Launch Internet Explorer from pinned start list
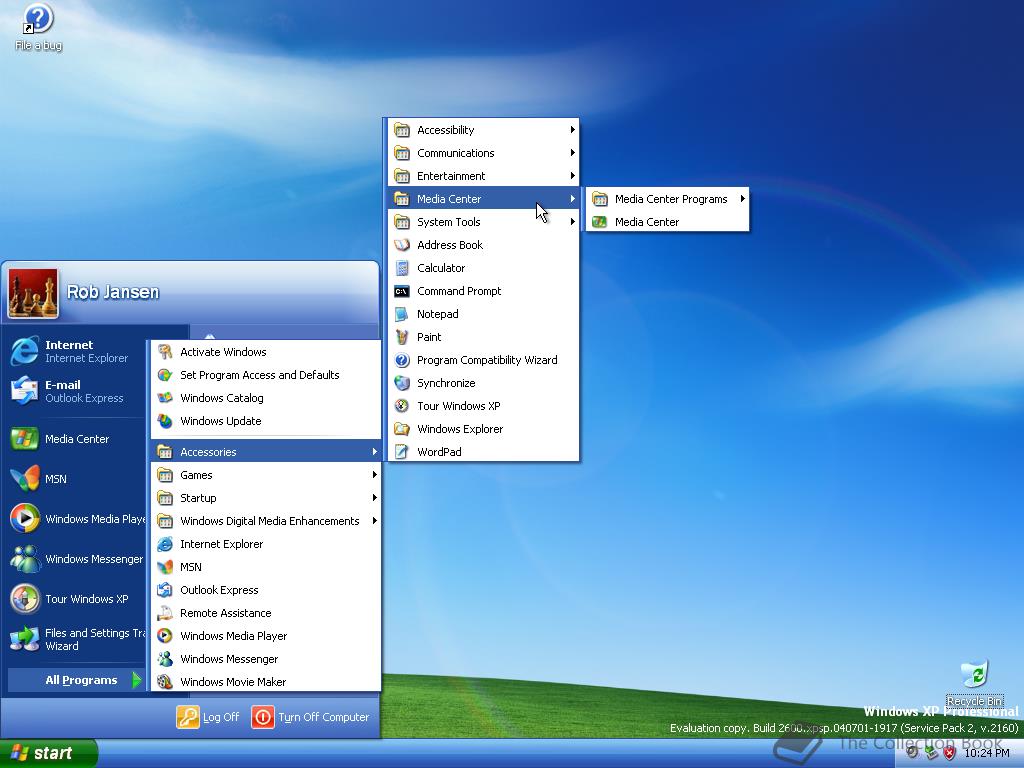1024x768 pixels. (x=76, y=351)
